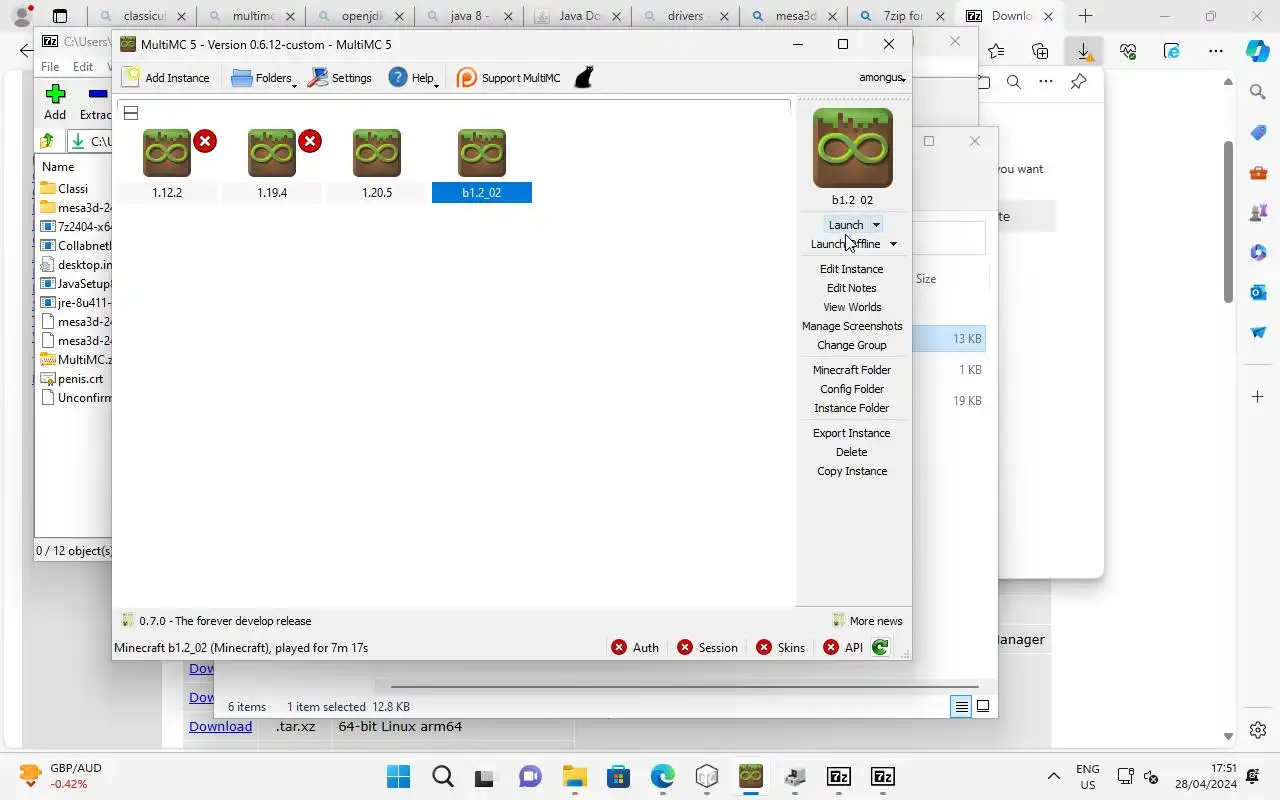The width and height of the screenshot is (1280, 800).
Task: Switch to the drivers browser tab
Action: (x=687, y=16)
